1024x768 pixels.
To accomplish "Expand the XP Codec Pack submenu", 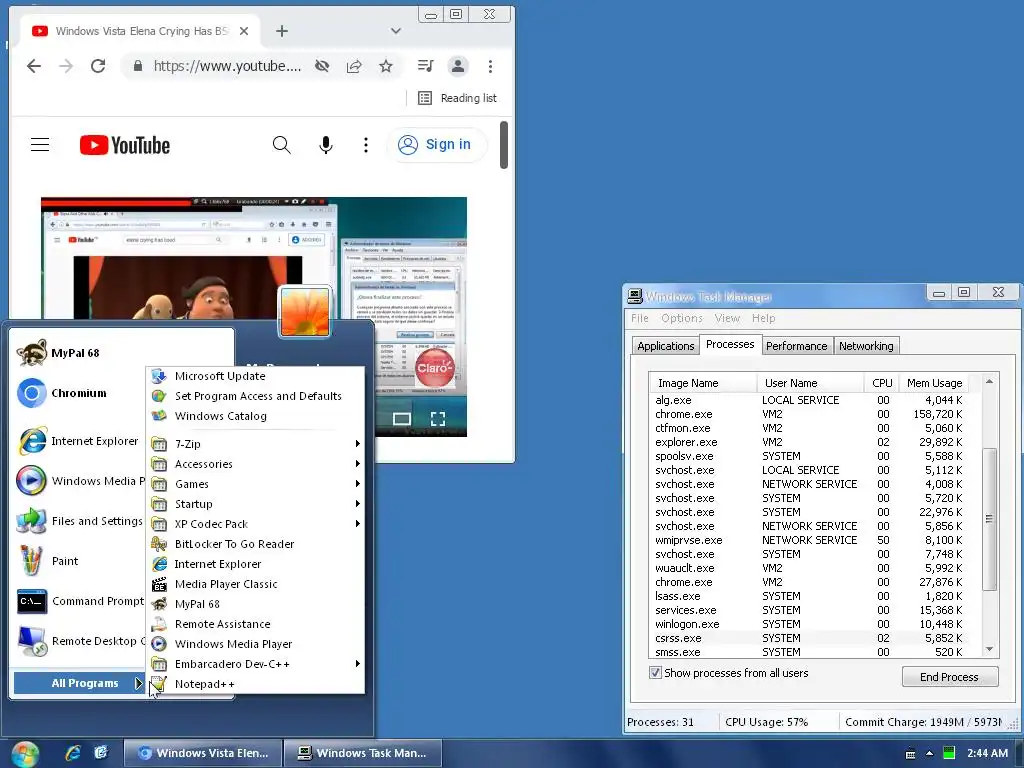I will (255, 524).
